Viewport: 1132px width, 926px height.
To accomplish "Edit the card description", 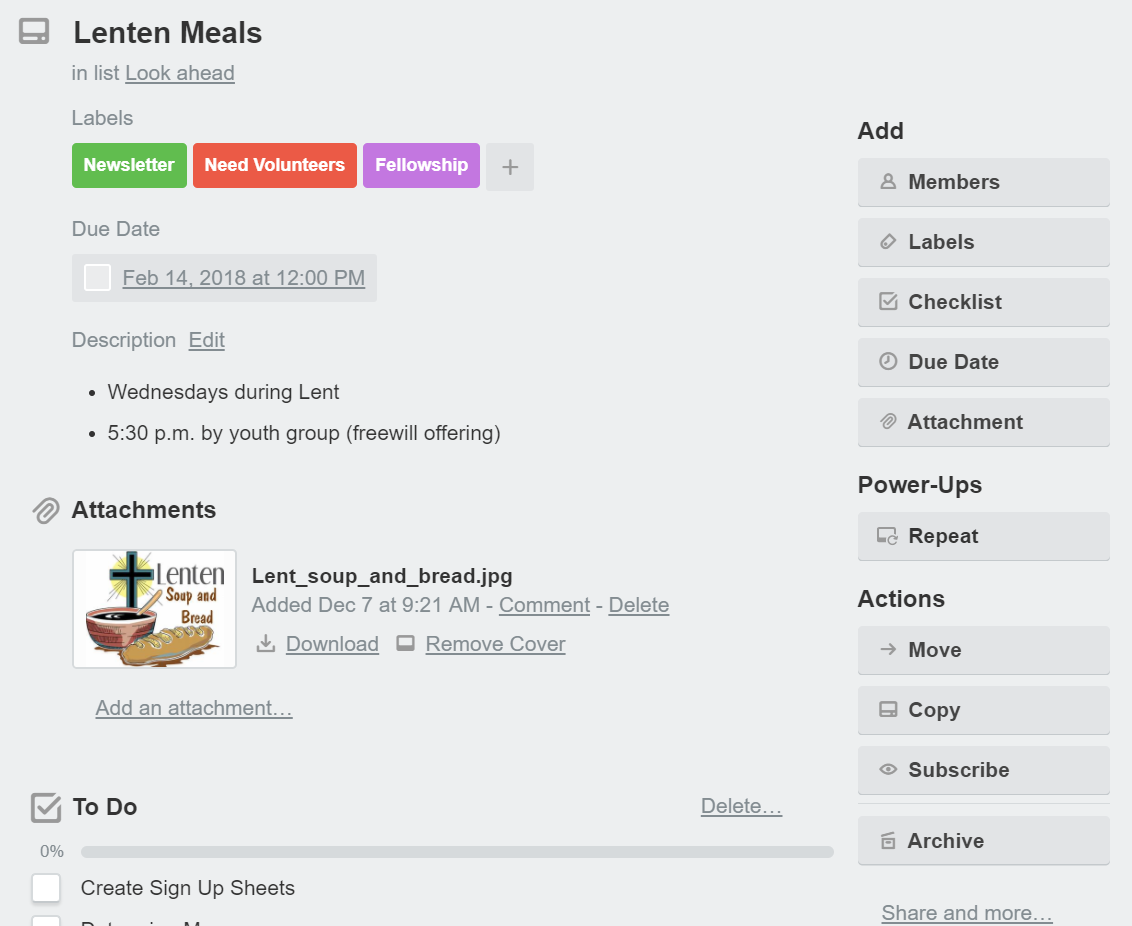I will (206, 340).
